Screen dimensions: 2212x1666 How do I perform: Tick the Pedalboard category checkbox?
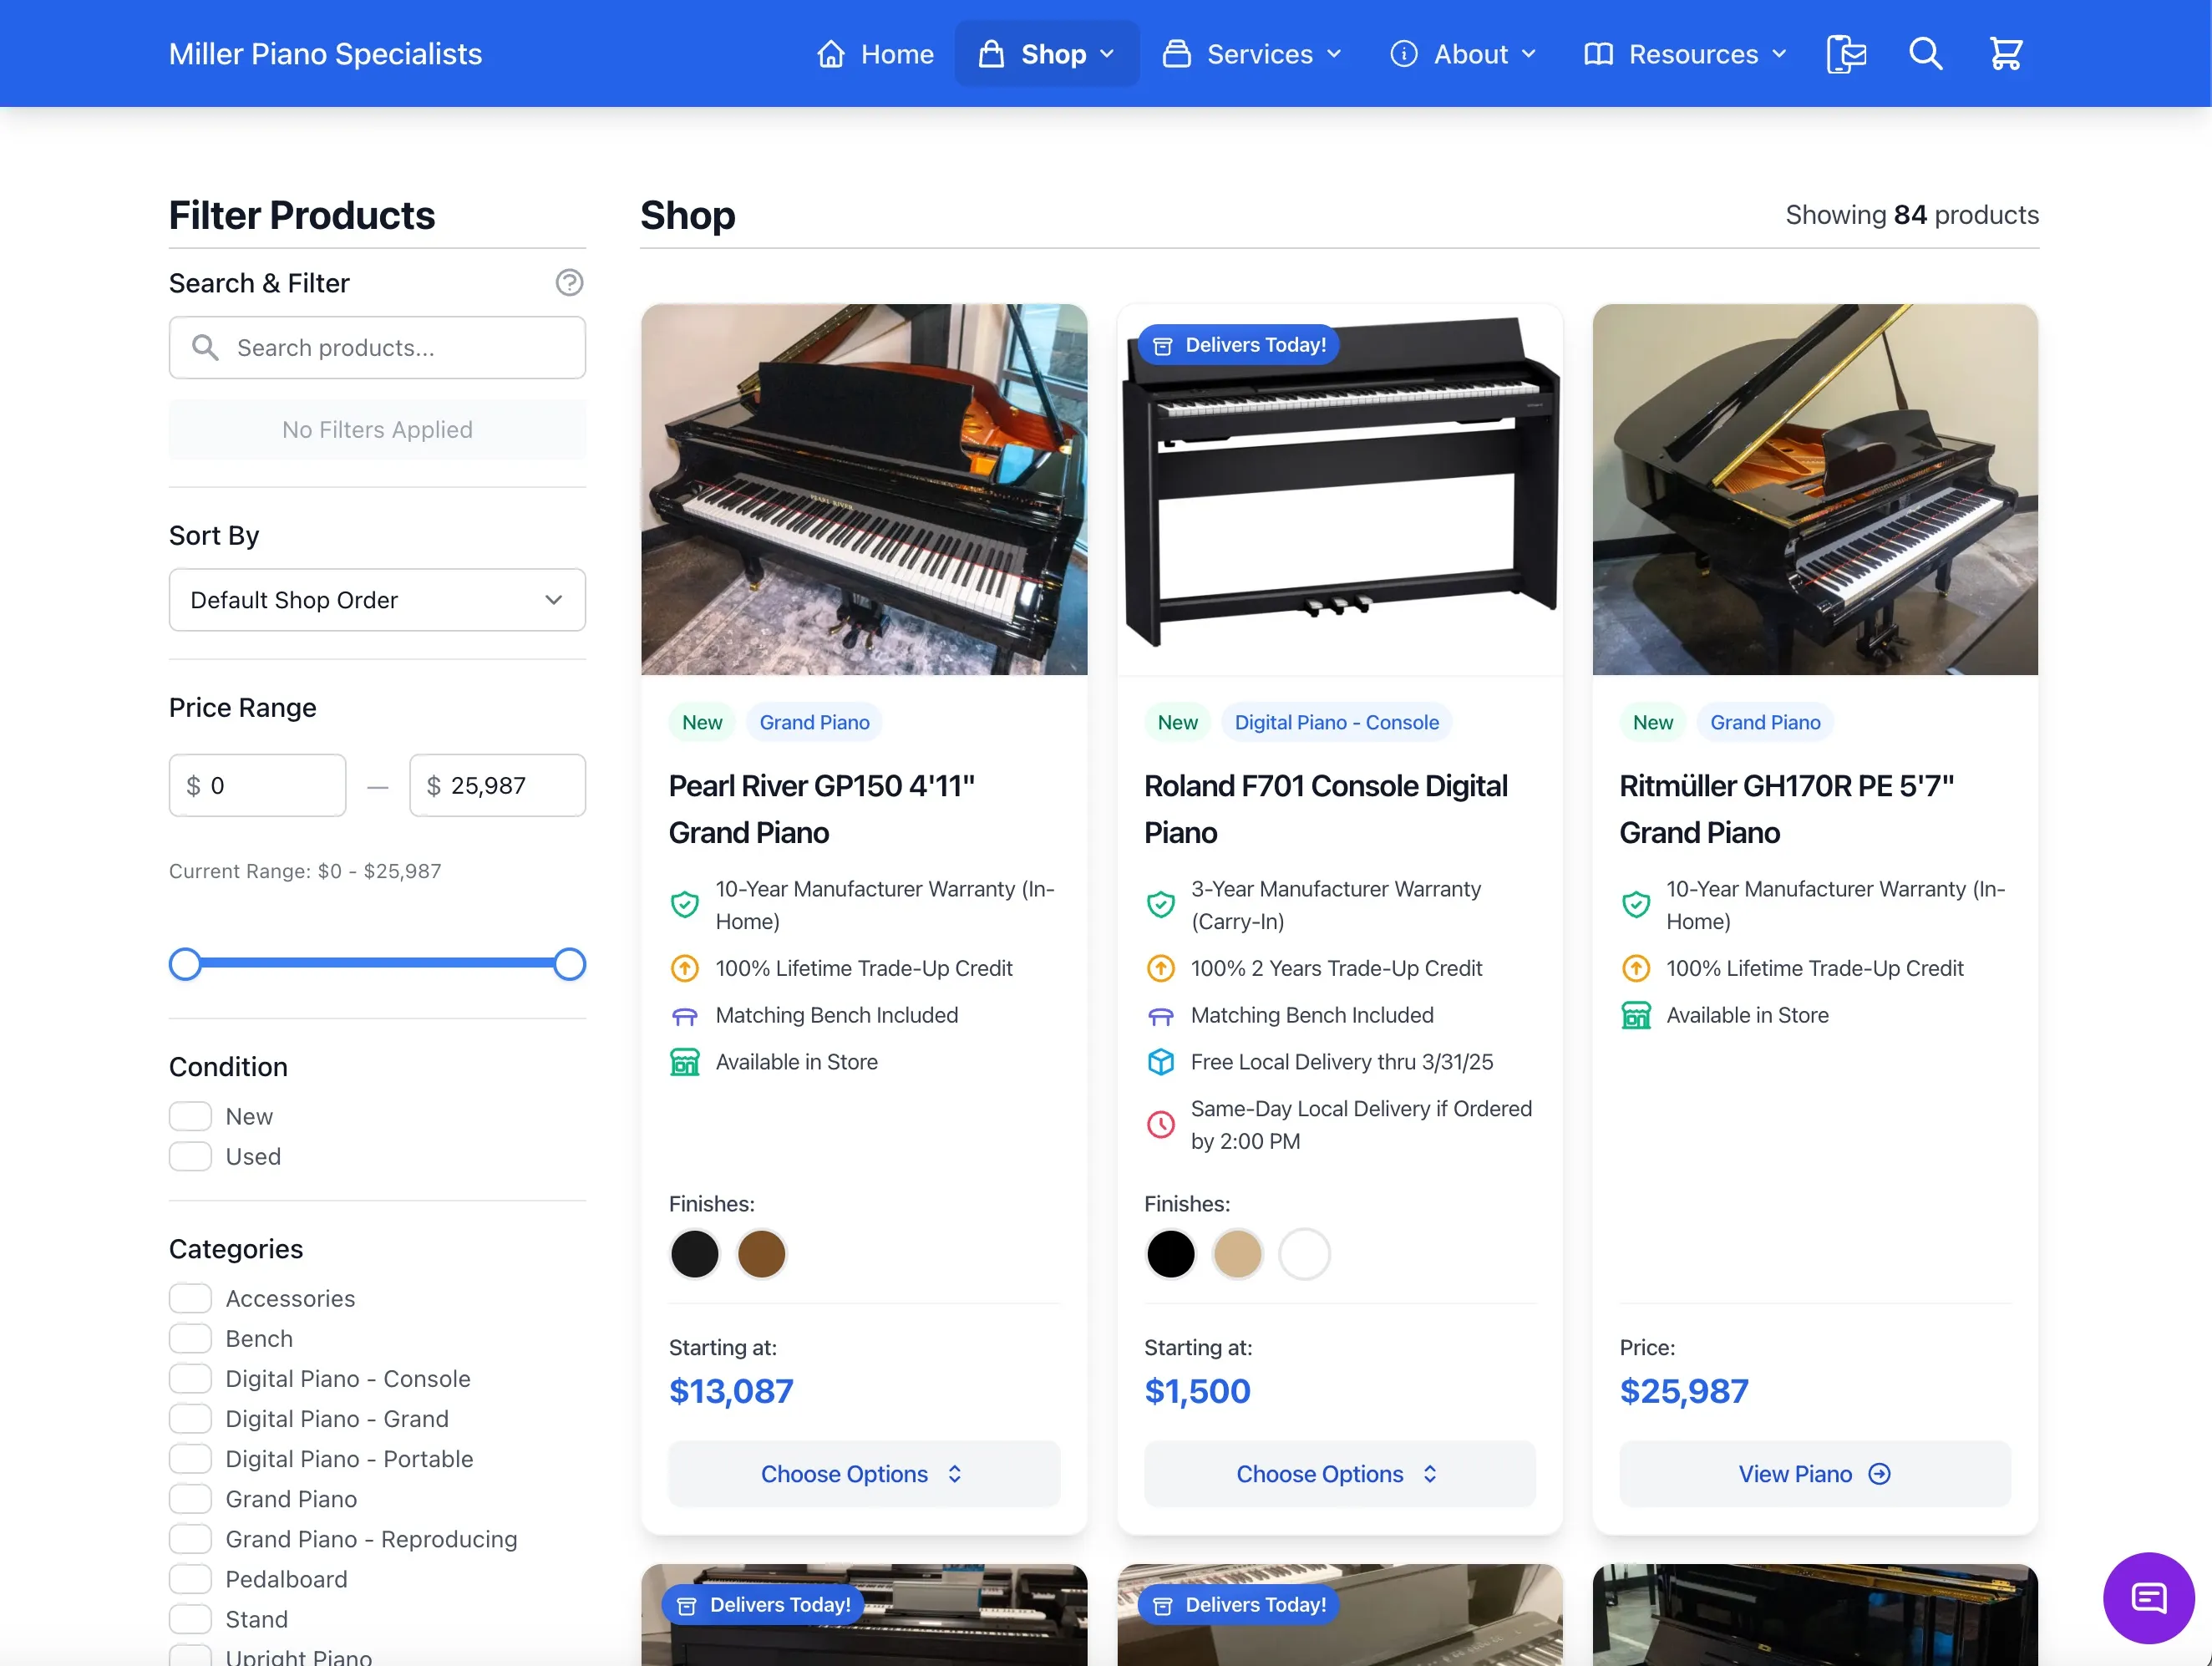tap(190, 1578)
